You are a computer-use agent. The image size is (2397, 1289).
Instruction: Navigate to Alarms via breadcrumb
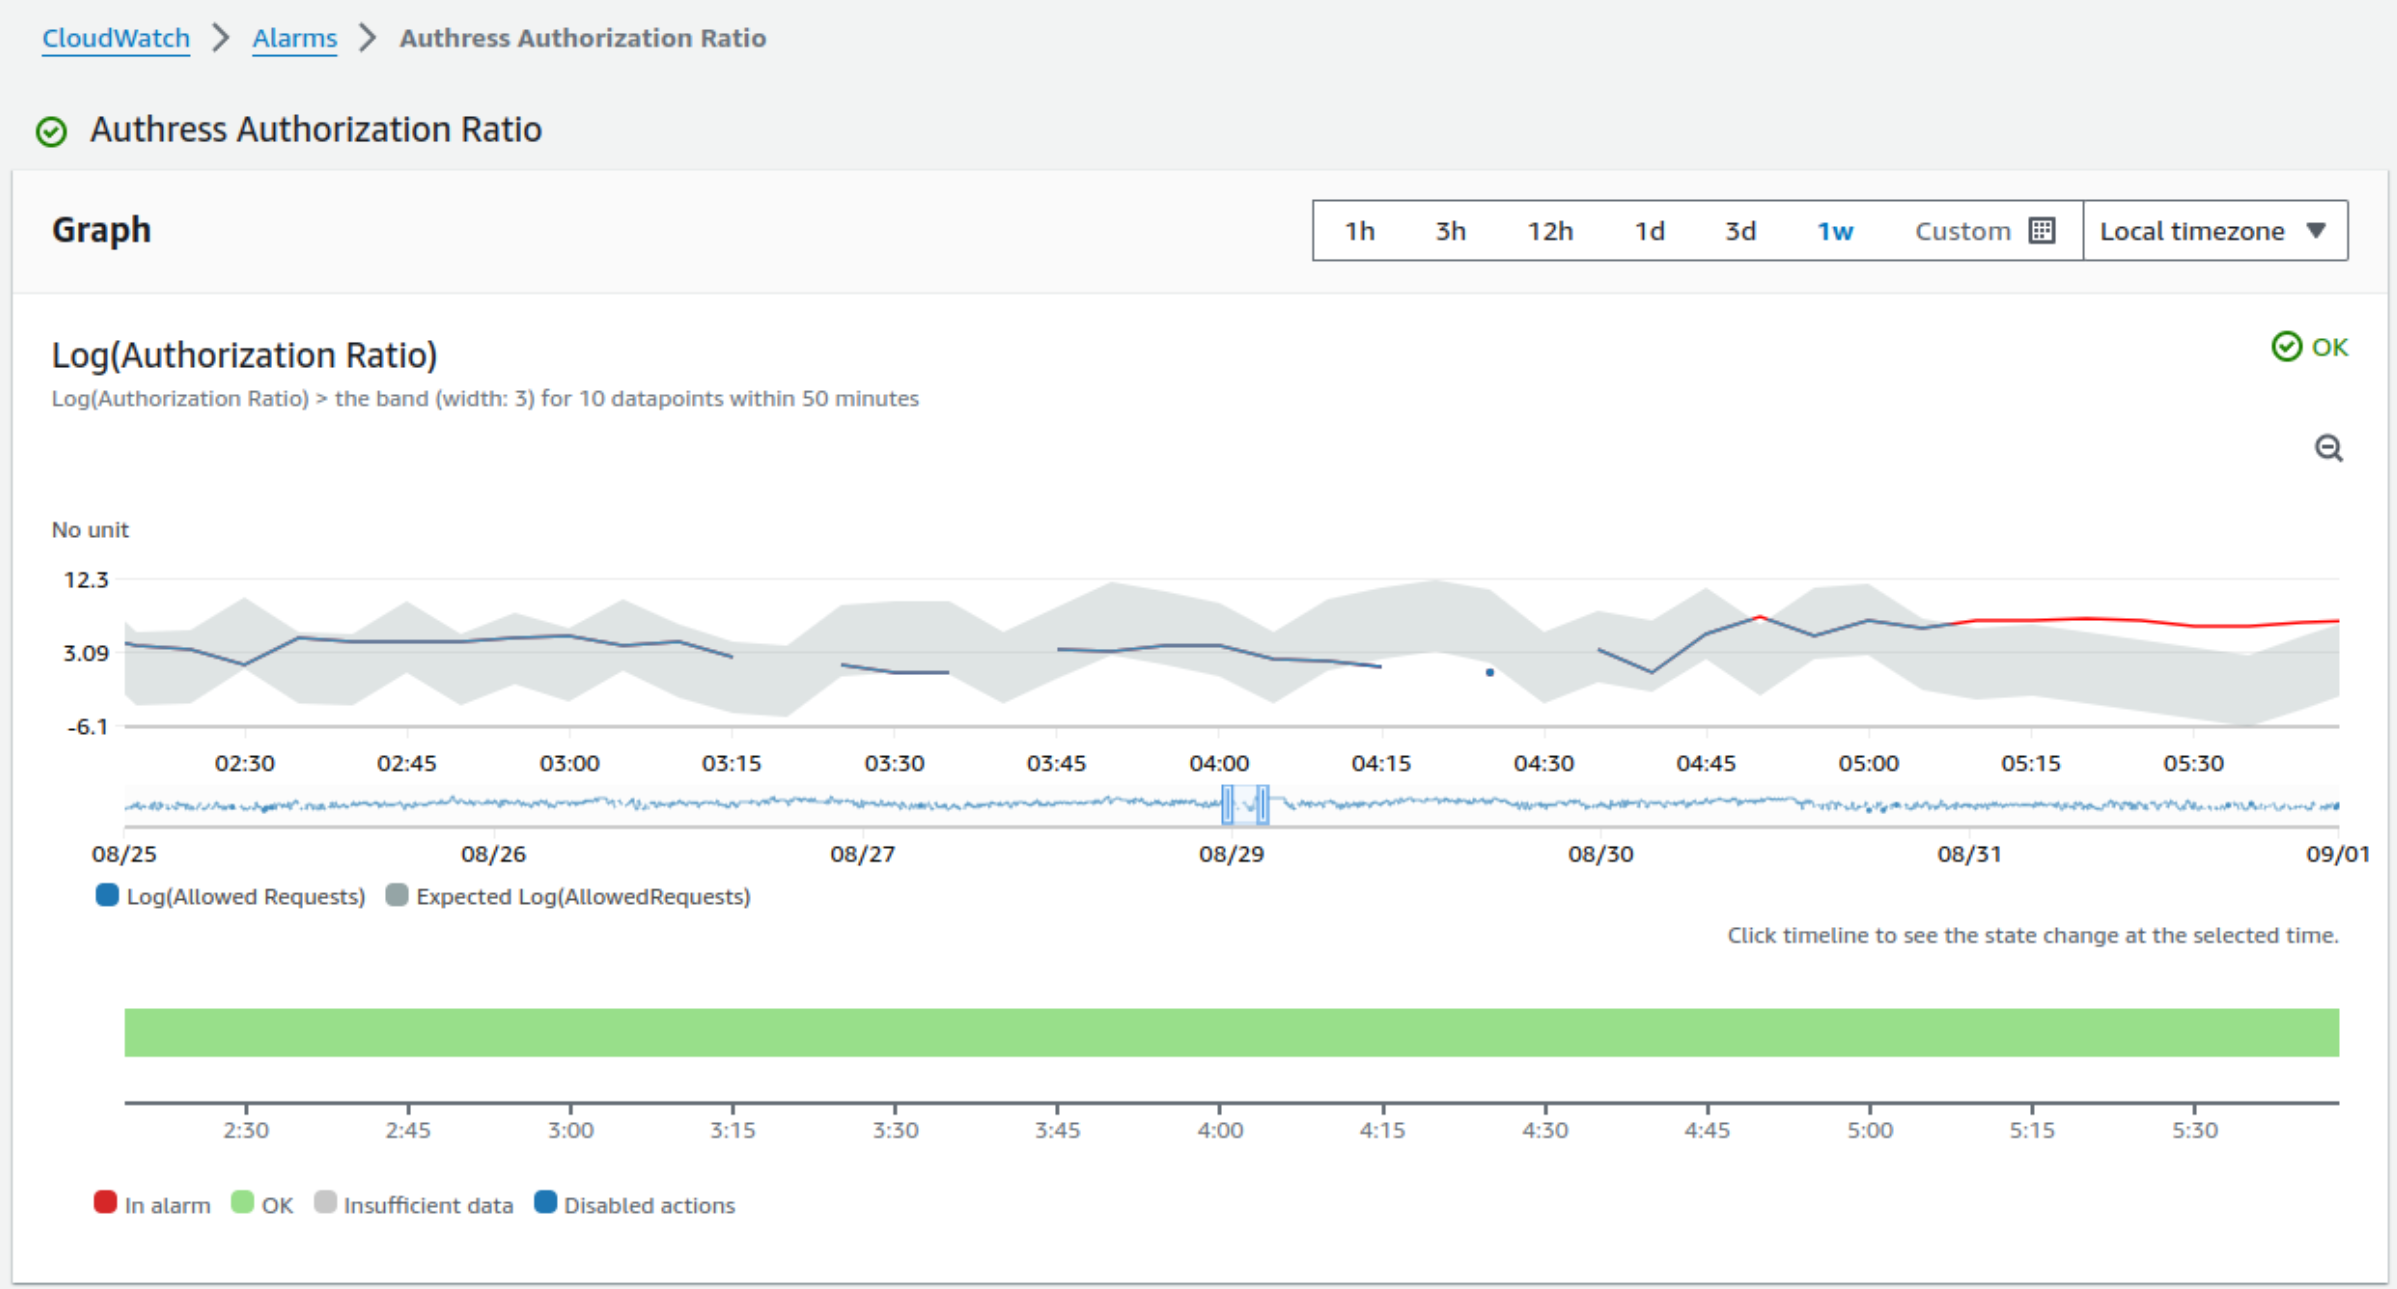(x=294, y=38)
